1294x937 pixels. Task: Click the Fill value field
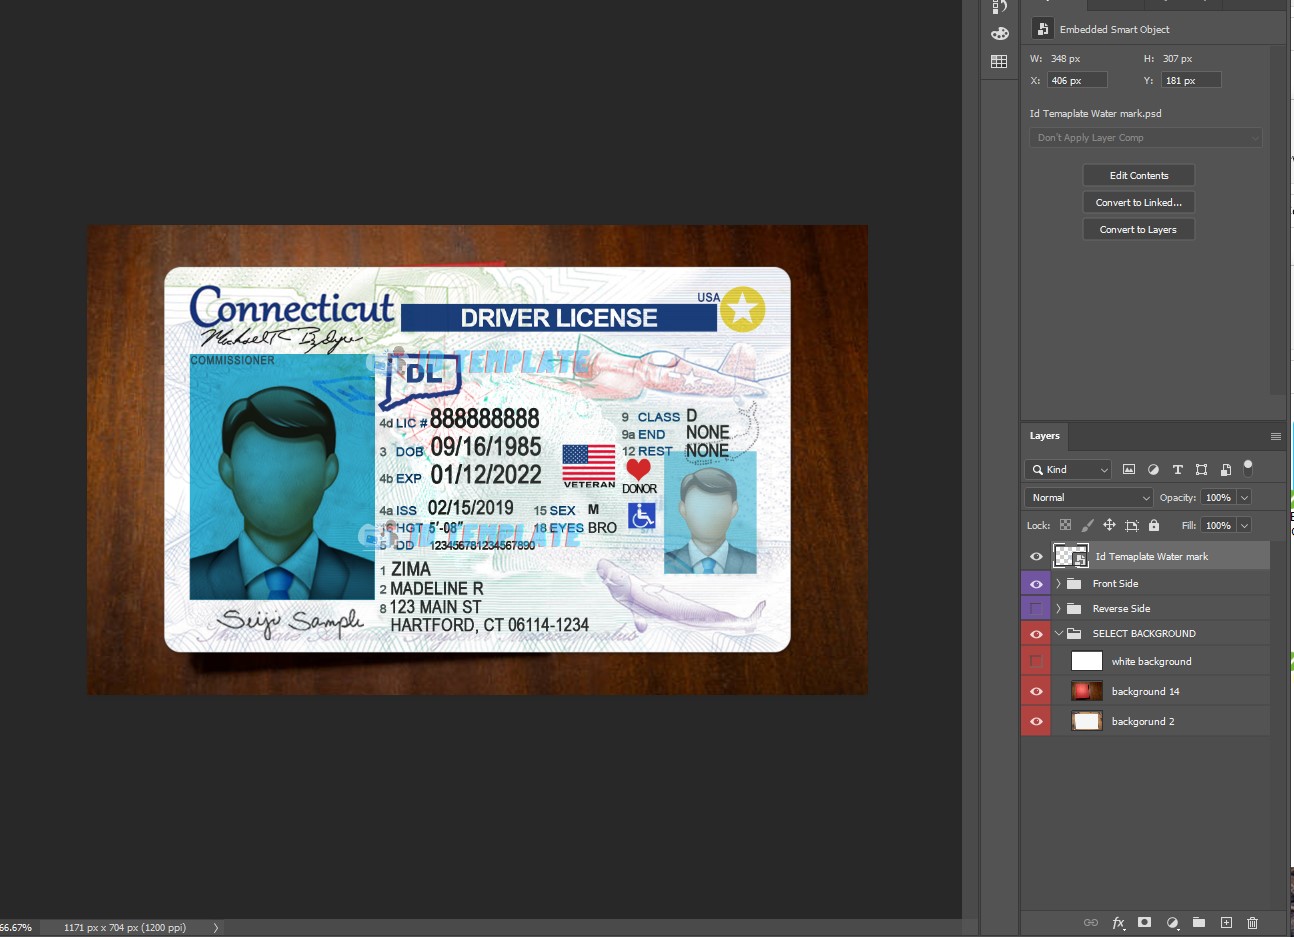coord(1218,525)
